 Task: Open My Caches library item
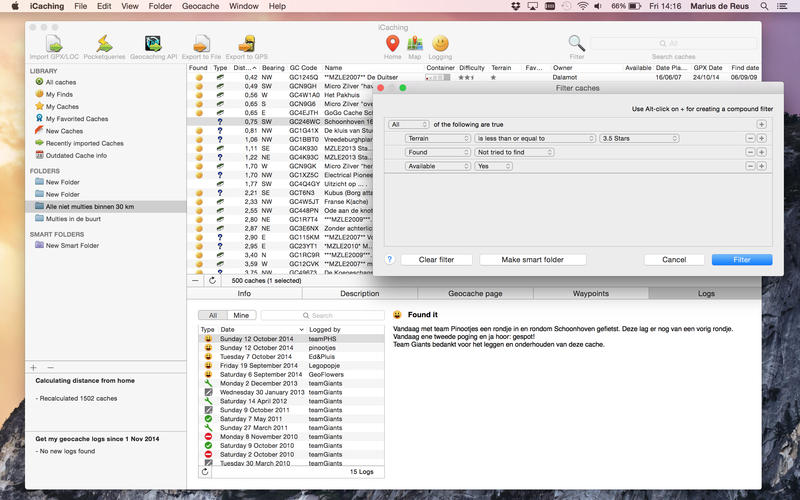62,107
